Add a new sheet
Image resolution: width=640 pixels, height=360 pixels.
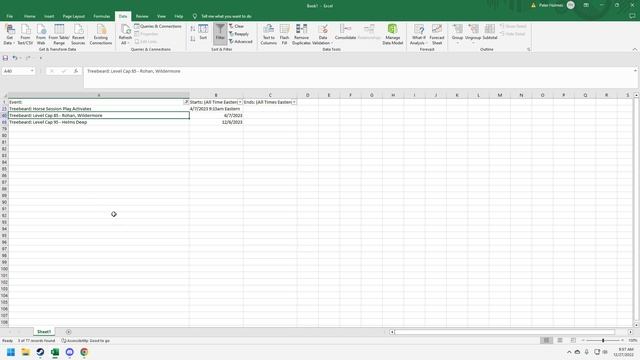pyautogui.click(x=69, y=332)
